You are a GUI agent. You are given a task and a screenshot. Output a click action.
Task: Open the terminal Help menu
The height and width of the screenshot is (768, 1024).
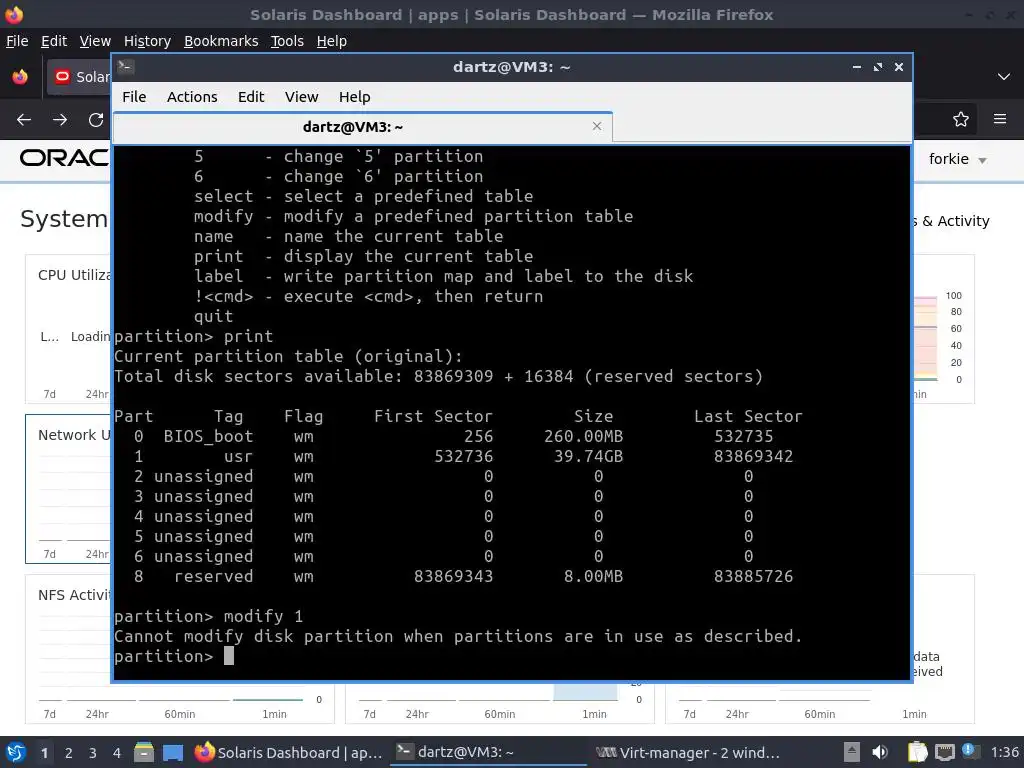(355, 97)
